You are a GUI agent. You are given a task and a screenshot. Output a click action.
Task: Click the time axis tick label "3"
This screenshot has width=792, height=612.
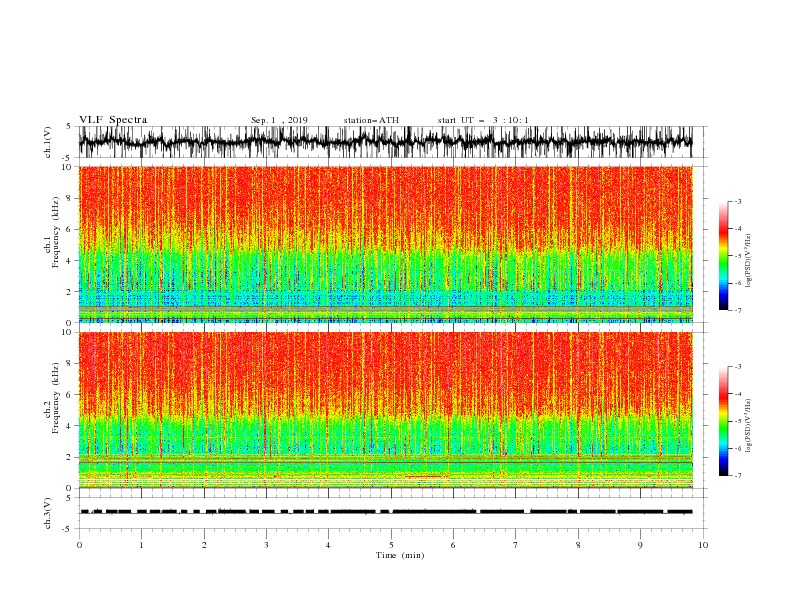pyautogui.click(x=266, y=545)
